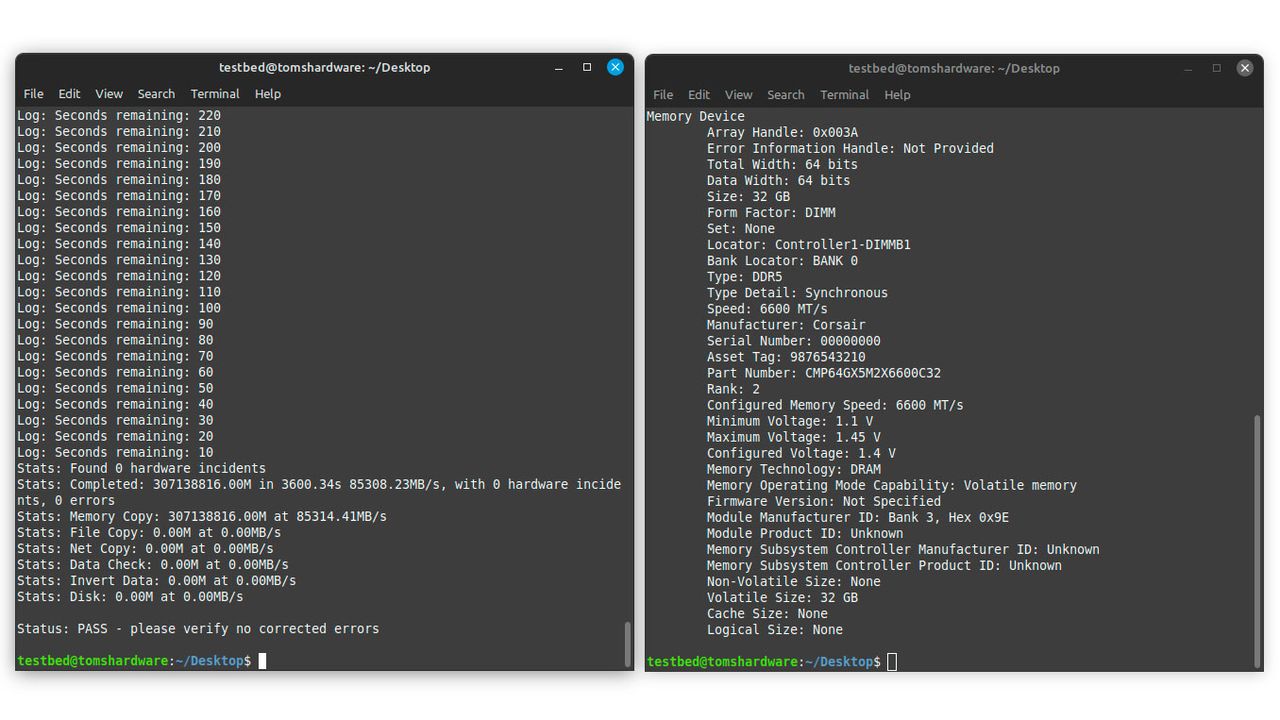Click 'Maximum Voltage: 1.45 V' line

tap(794, 436)
